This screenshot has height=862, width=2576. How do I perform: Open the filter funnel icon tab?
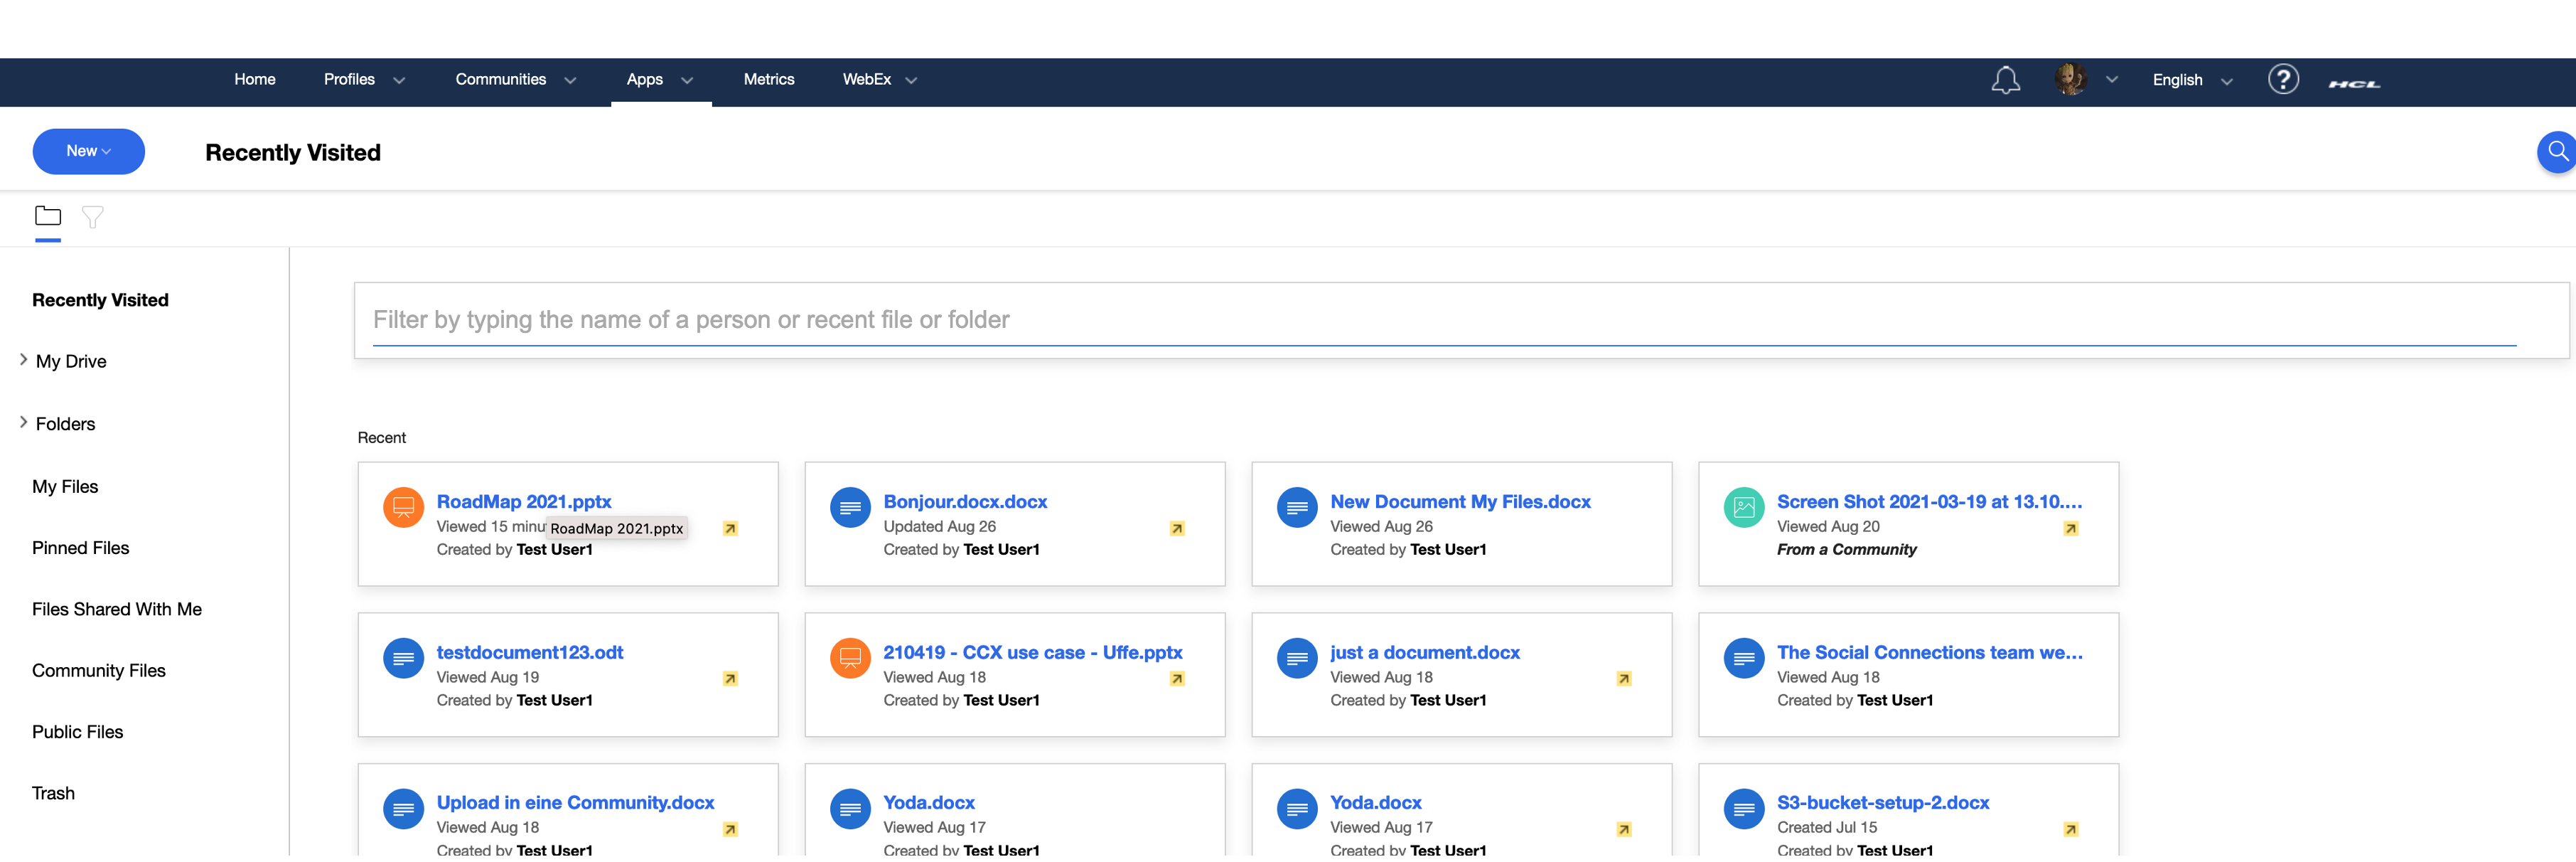point(93,217)
